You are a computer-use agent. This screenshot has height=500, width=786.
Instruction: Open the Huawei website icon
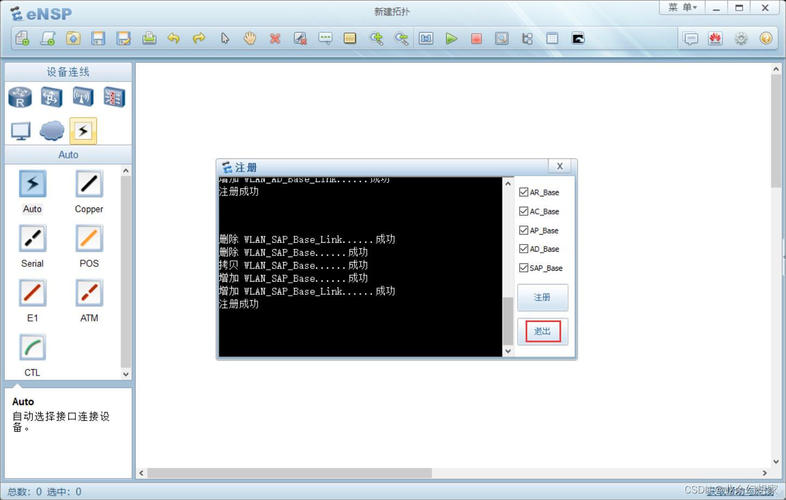coord(715,39)
